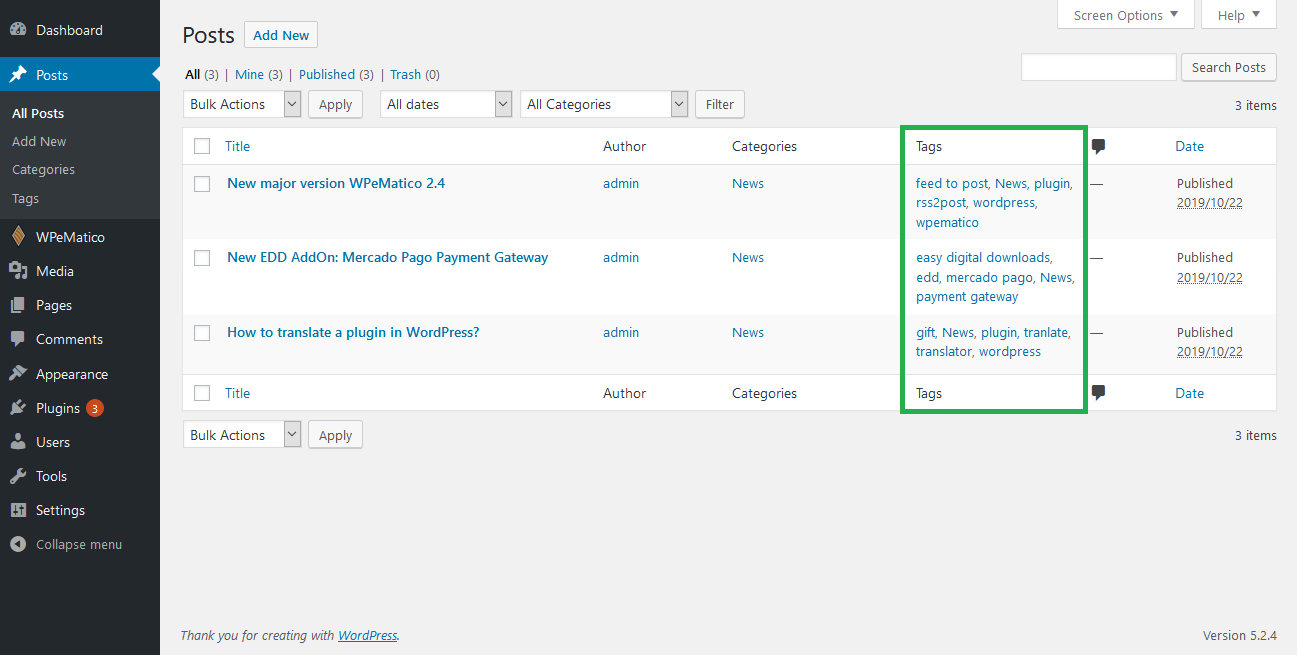Click the search posts text field
Viewport: 1297px width, 655px height.
coord(1098,68)
